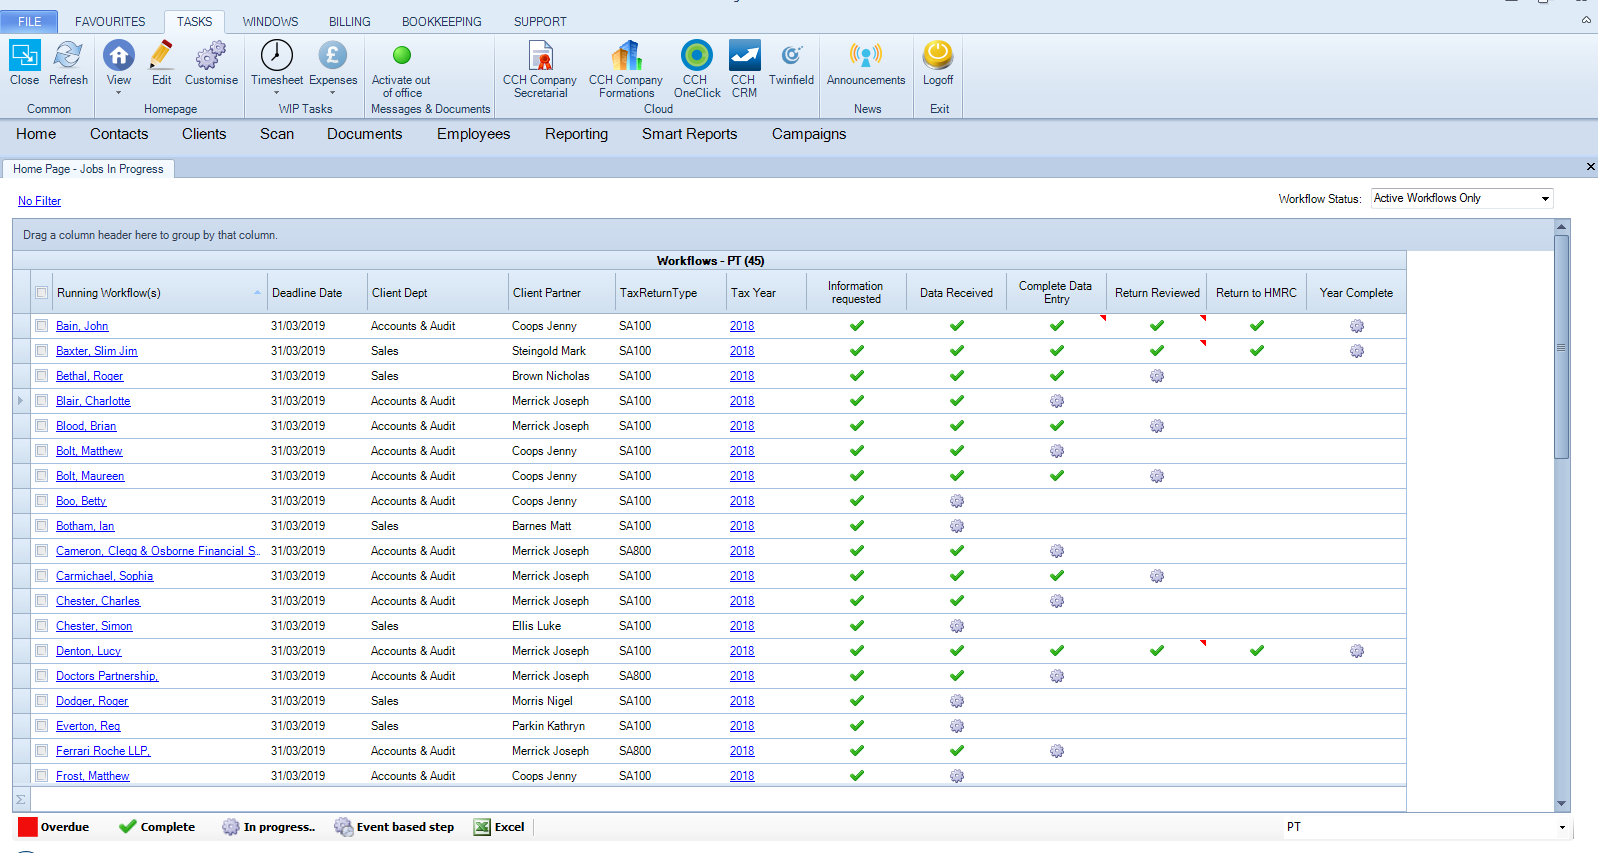Select the checkbox beside Bethal, Roger
1598x853 pixels.
[x=41, y=376]
